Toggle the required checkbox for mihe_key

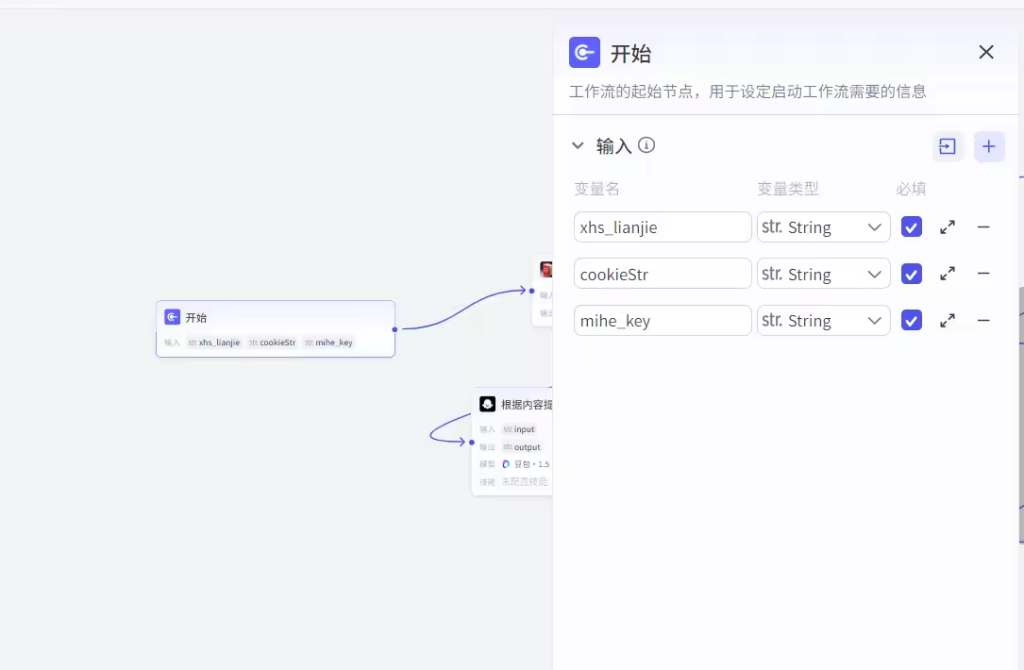tap(911, 321)
